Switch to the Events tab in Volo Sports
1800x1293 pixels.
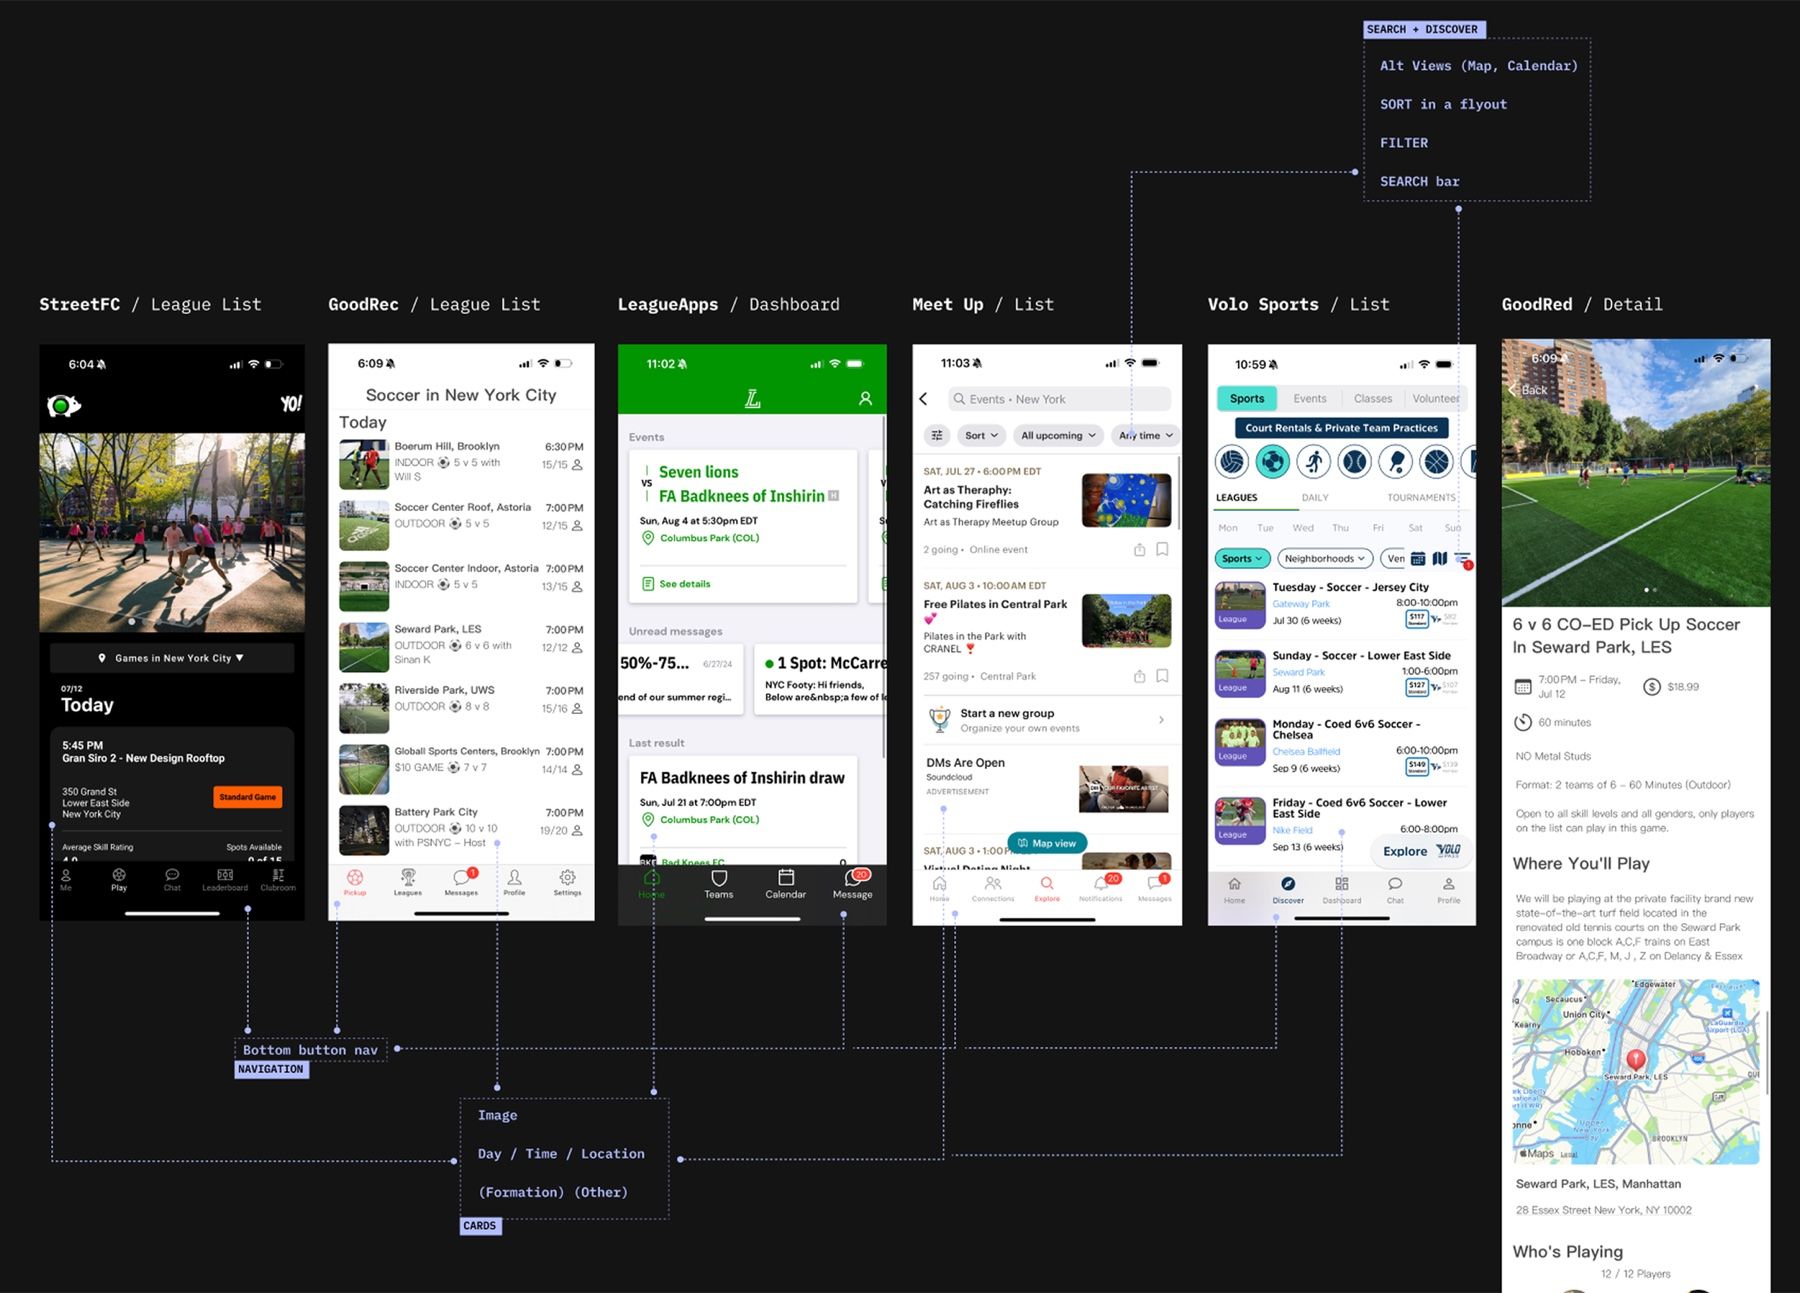(x=1309, y=398)
